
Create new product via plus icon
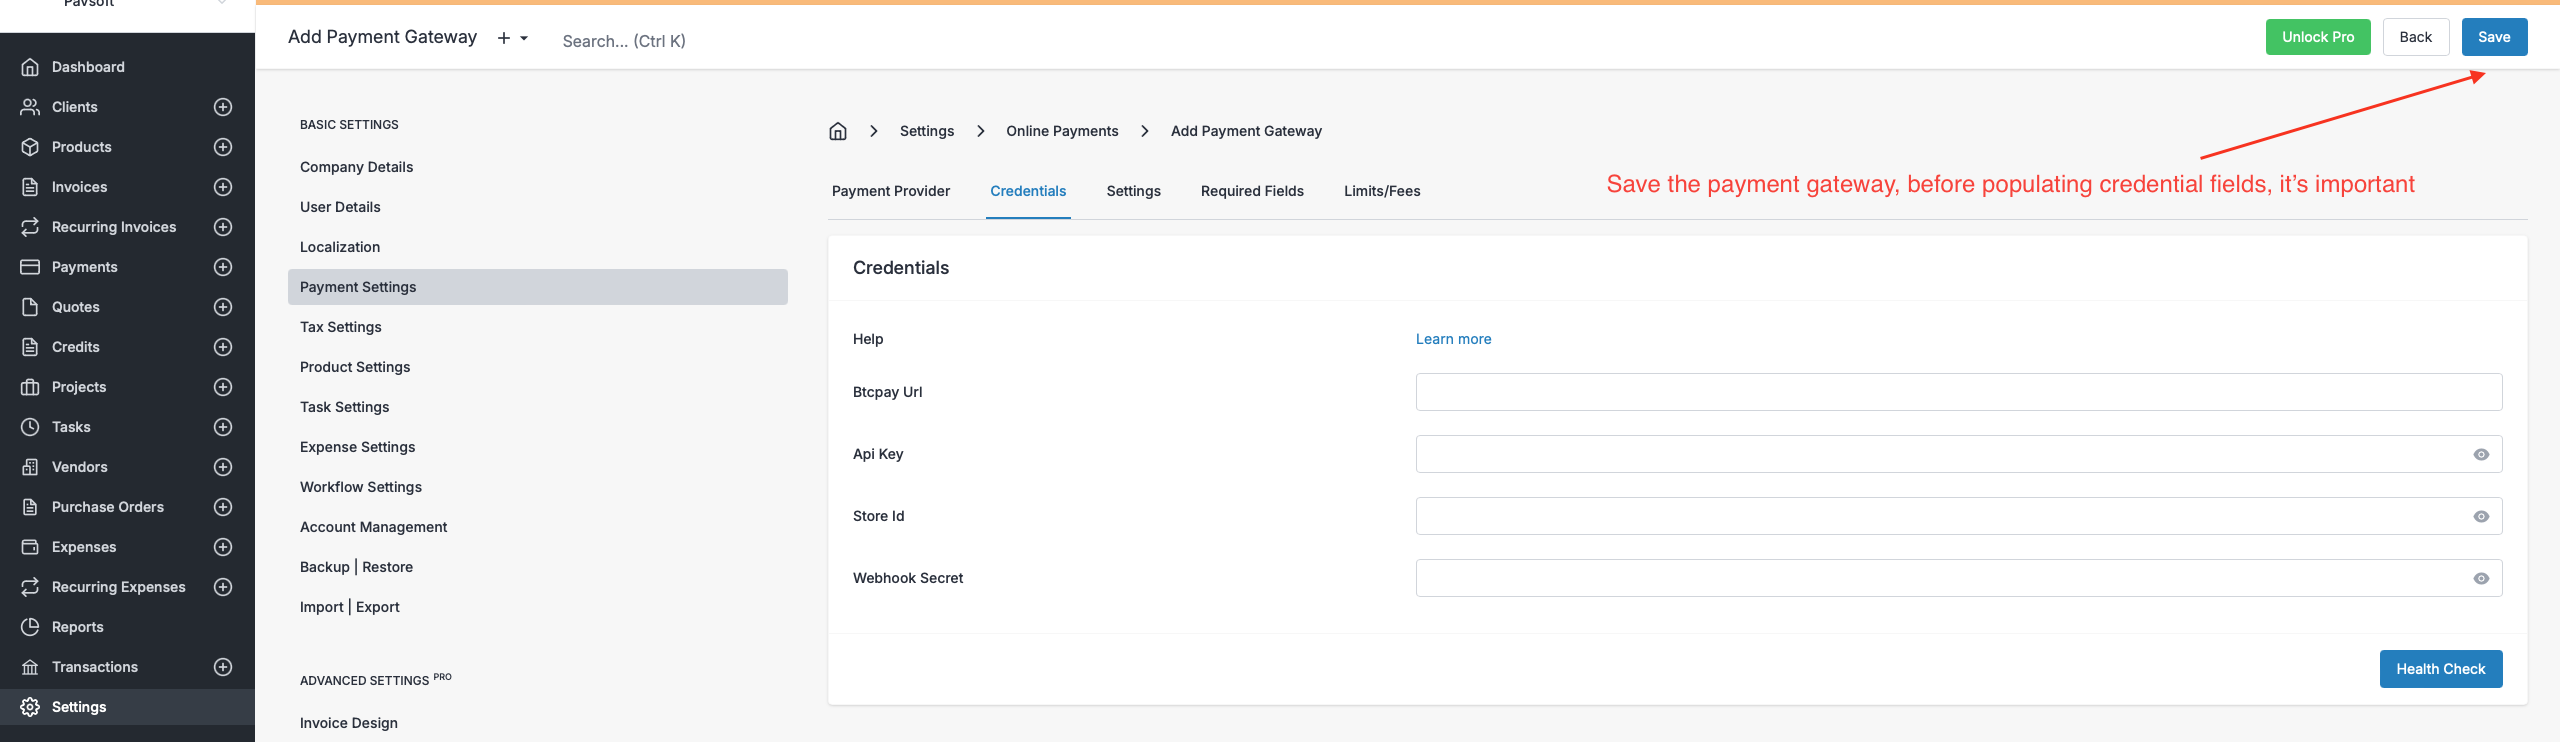223,147
